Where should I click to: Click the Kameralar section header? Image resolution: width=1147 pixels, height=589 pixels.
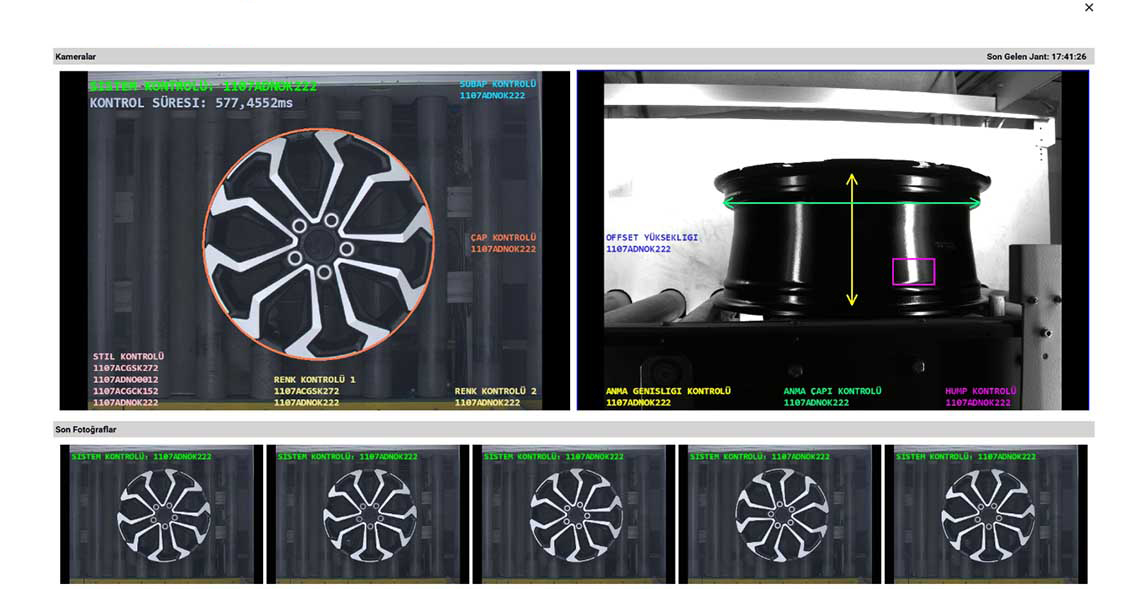(76, 57)
